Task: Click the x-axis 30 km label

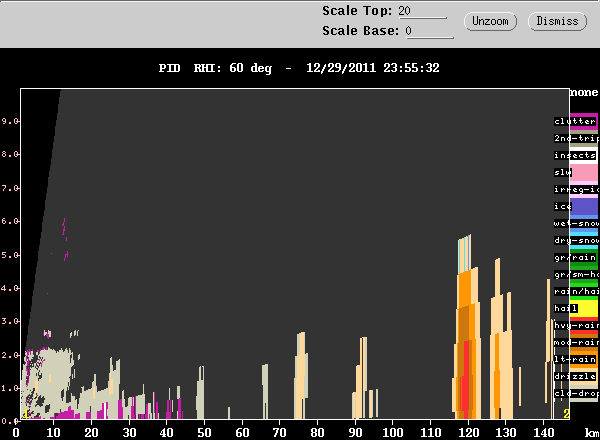Action: [129, 433]
